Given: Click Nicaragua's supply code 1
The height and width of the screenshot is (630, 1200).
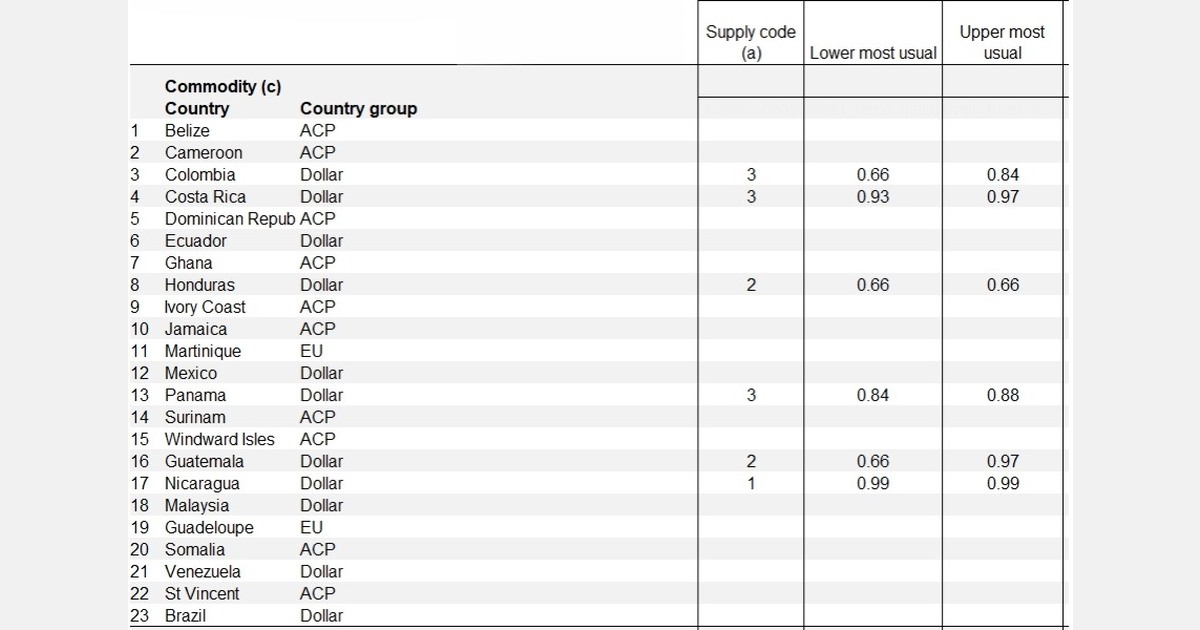Looking at the screenshot, I should (751, 483).
